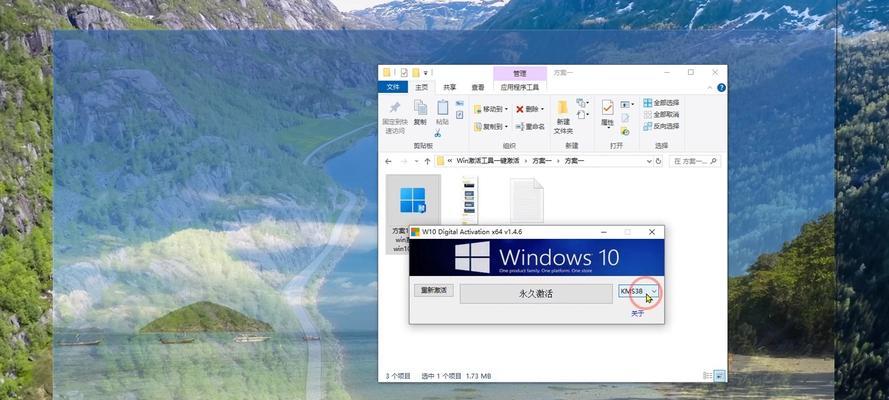Click the paste shortcut small icon
Image resolution: width=889 pixels, height=400 pixels.
point(459,114)
